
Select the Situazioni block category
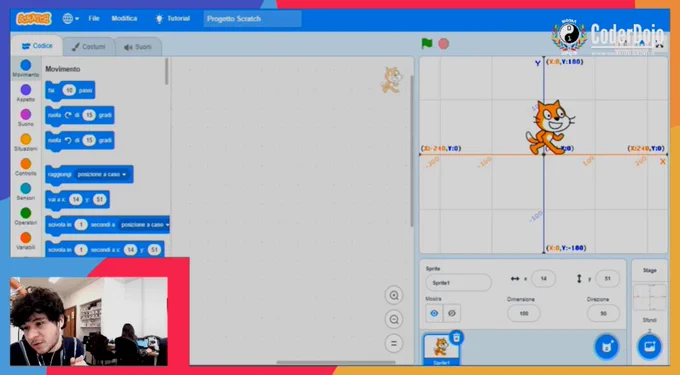tap(26, 143)
